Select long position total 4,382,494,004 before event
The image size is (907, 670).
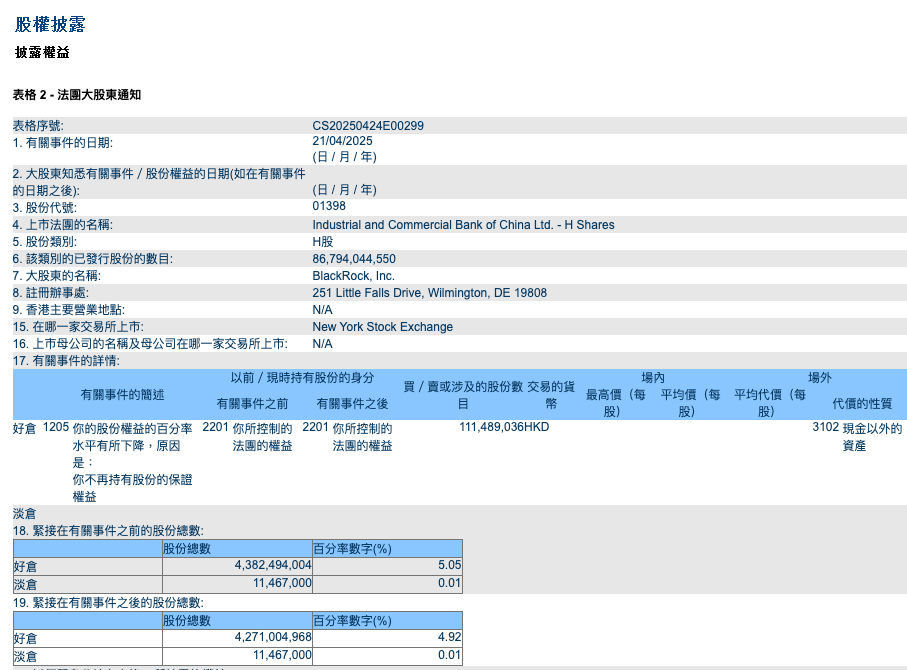[273, 565]
